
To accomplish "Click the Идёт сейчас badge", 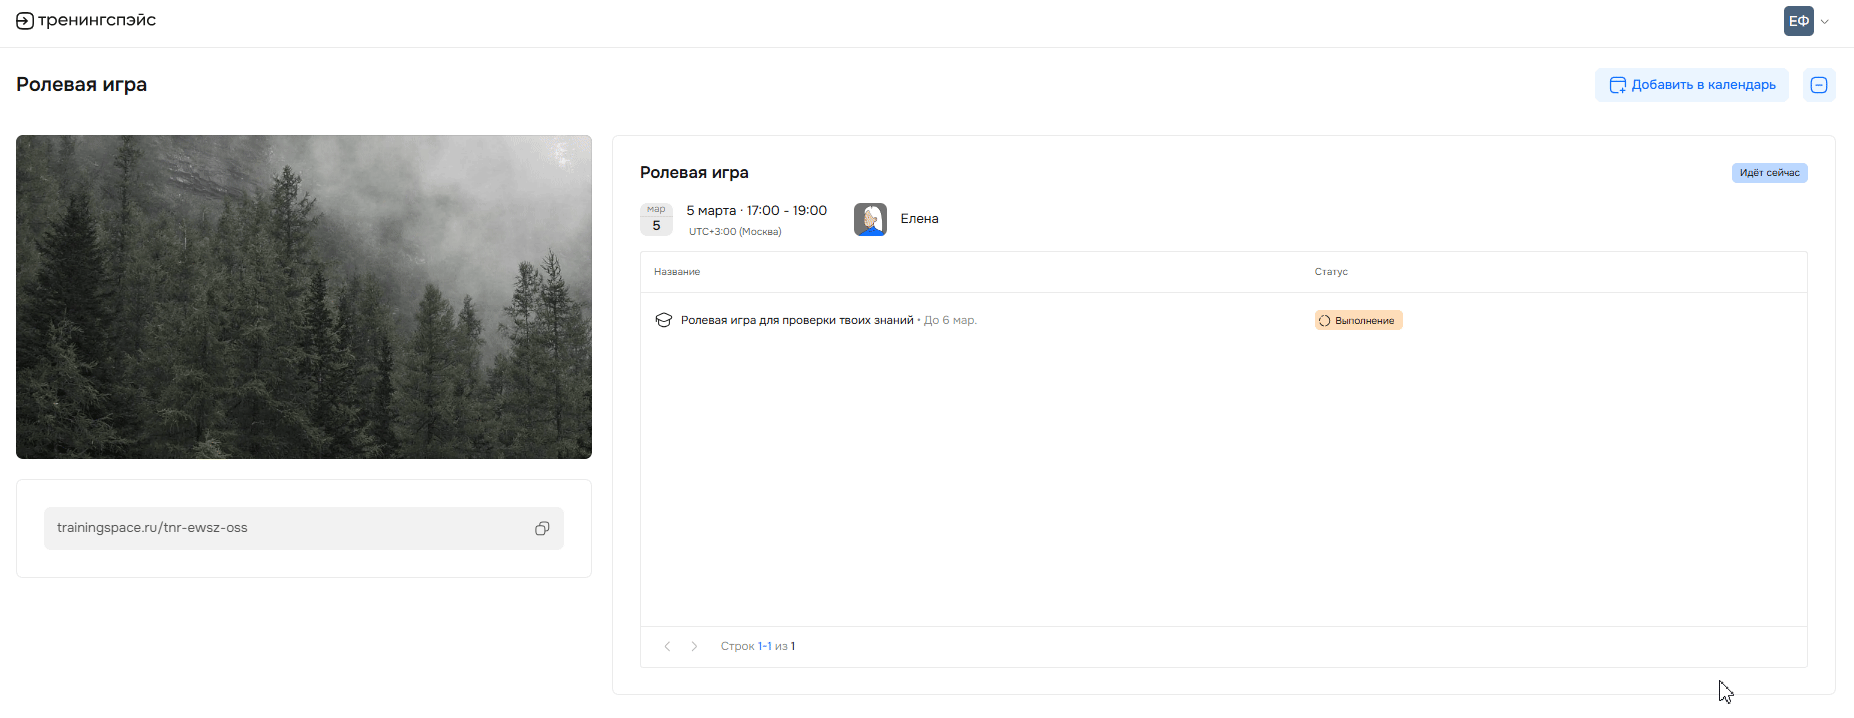I will 1769,173.
